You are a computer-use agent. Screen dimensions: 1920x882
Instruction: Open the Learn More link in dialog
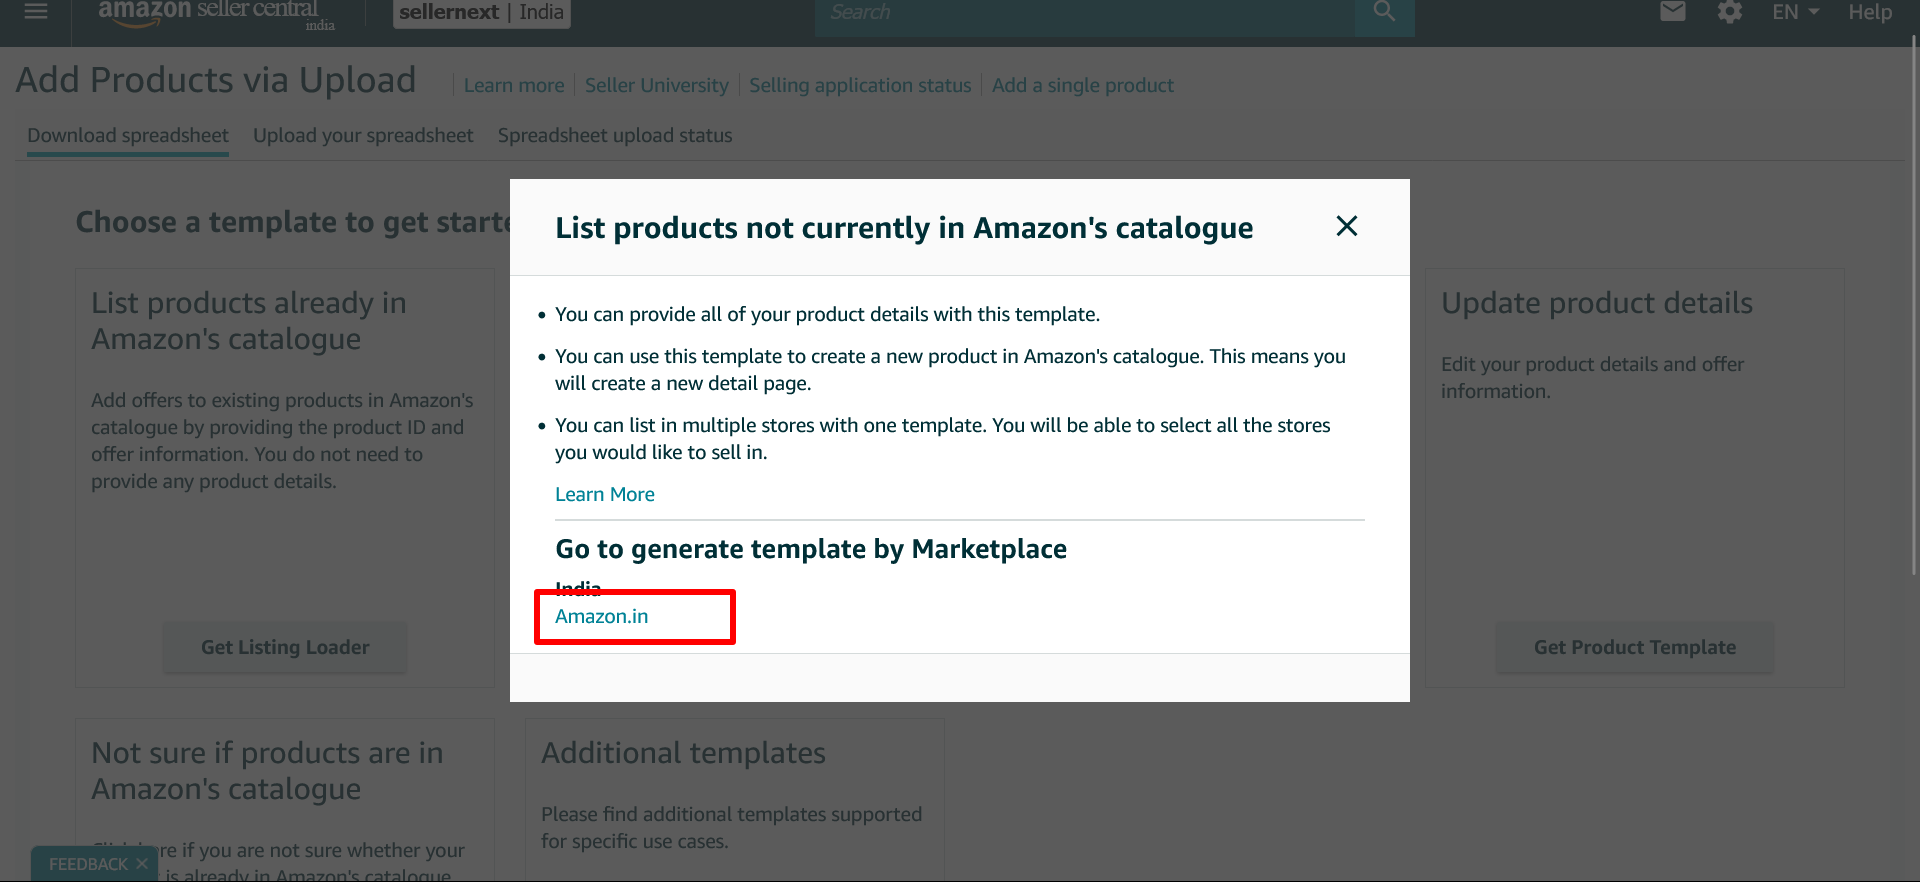point(605,494)
